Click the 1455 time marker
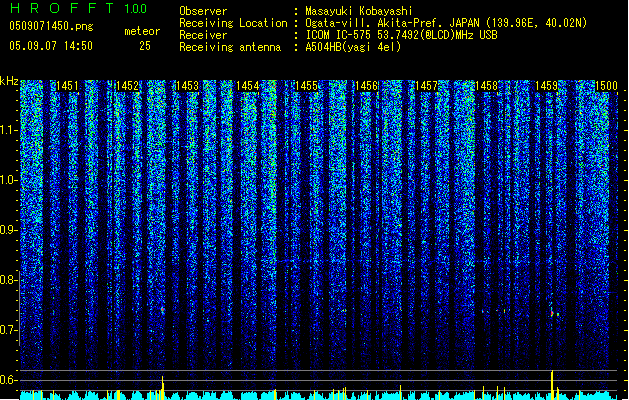Image resolution: width=629 pixels, height=400 pixels. [306, 86]
